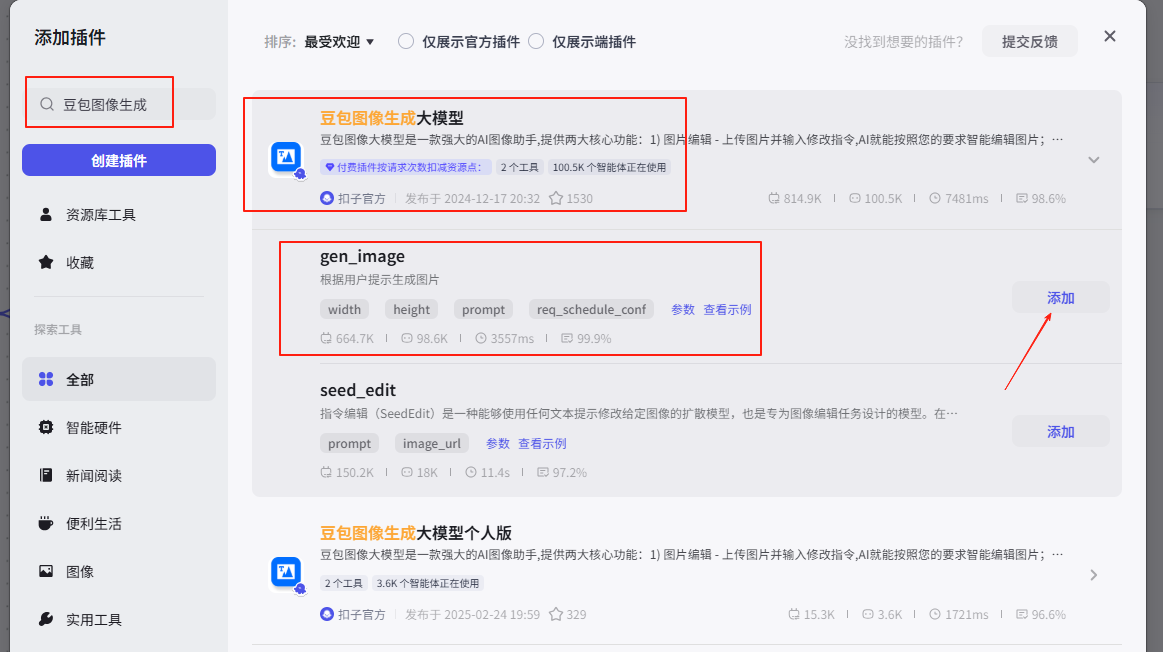
Task: Favorite the plugin with star count 329
Action: coord(556,614)
